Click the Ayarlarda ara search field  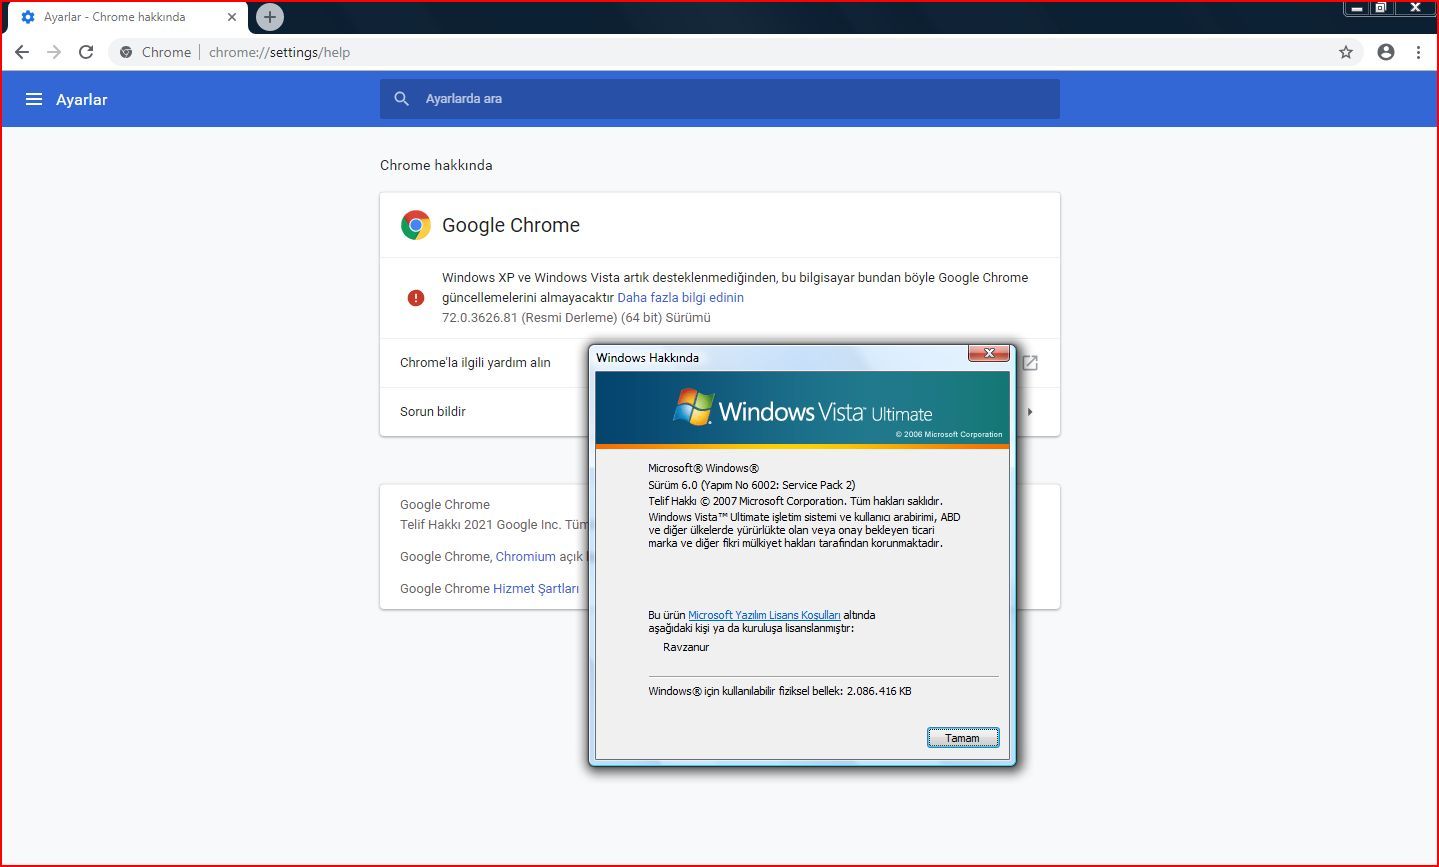point(720,99)
